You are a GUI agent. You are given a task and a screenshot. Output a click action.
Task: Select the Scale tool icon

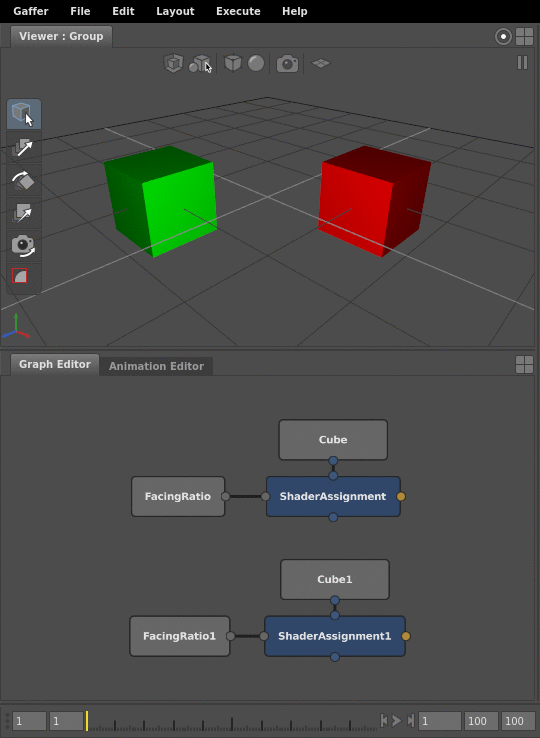(24, 213)
